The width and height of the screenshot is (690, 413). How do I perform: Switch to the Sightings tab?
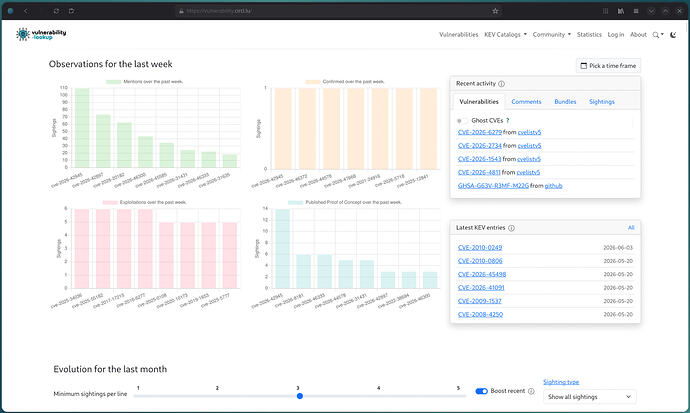(602, 102)
